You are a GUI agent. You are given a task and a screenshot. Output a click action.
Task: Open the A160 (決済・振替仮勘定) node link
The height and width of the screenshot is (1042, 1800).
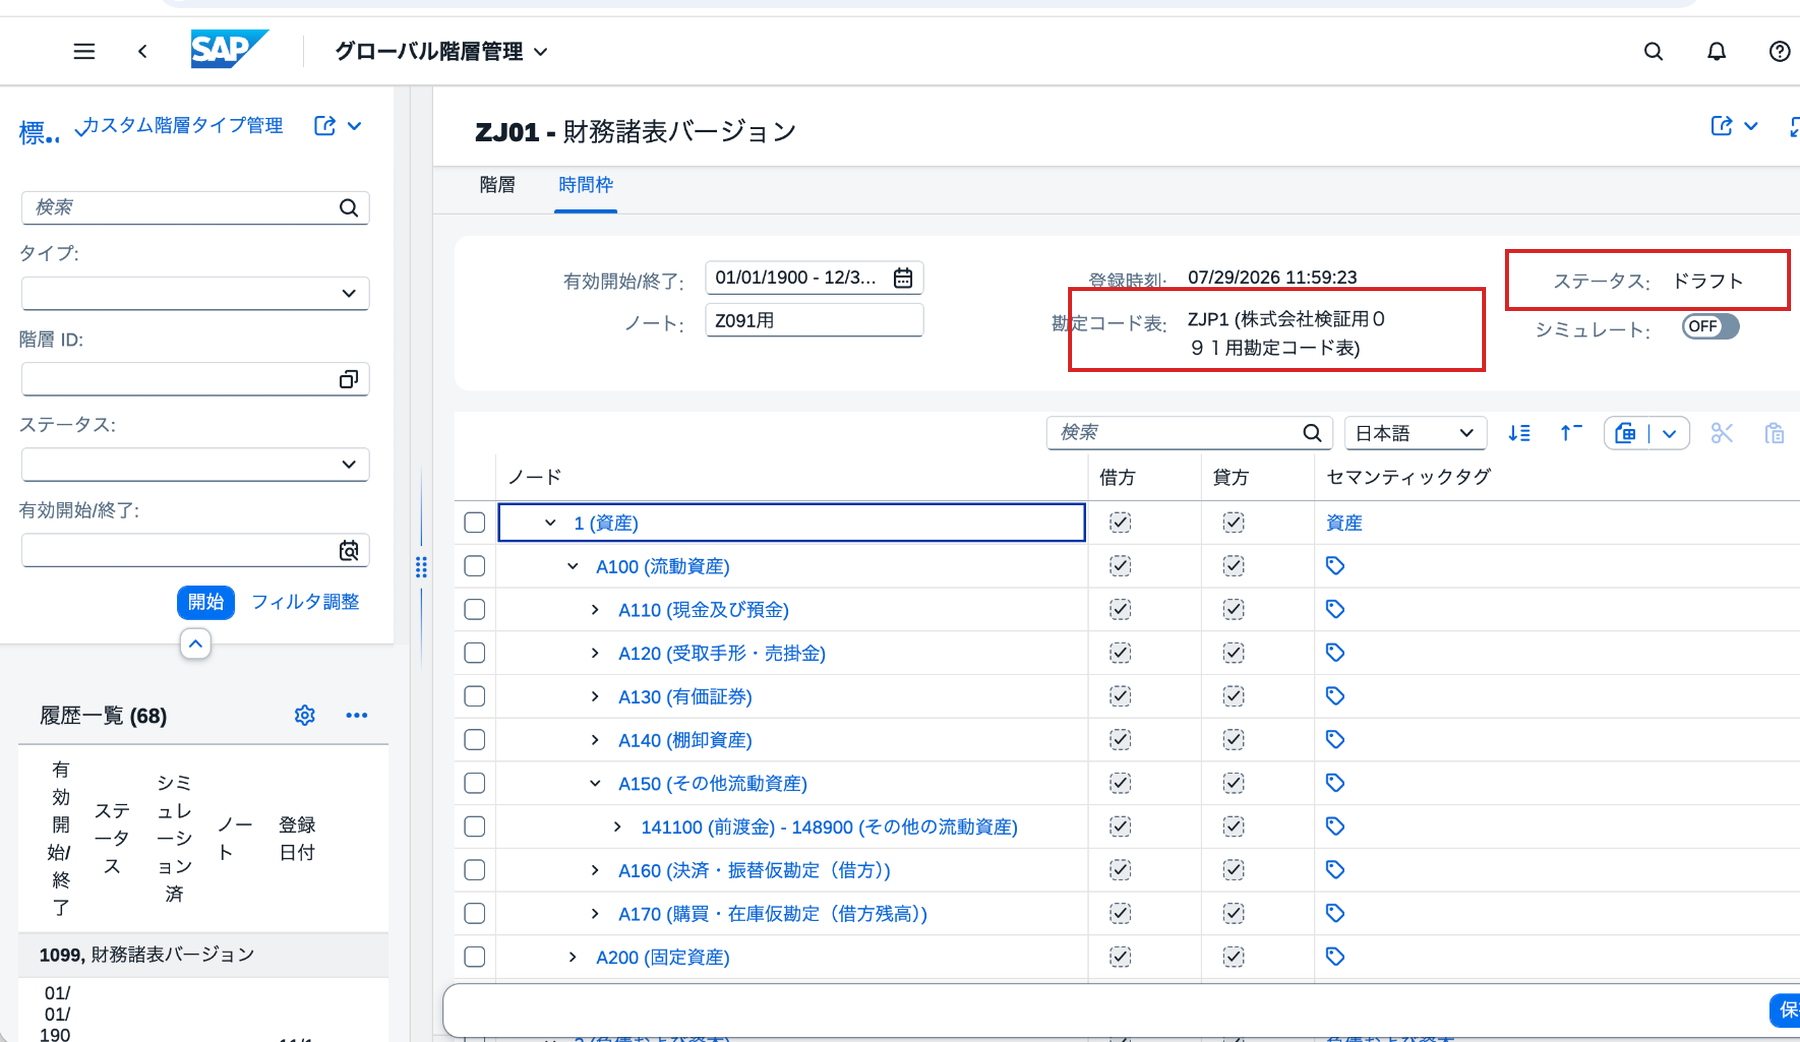(x=754, y=870)
